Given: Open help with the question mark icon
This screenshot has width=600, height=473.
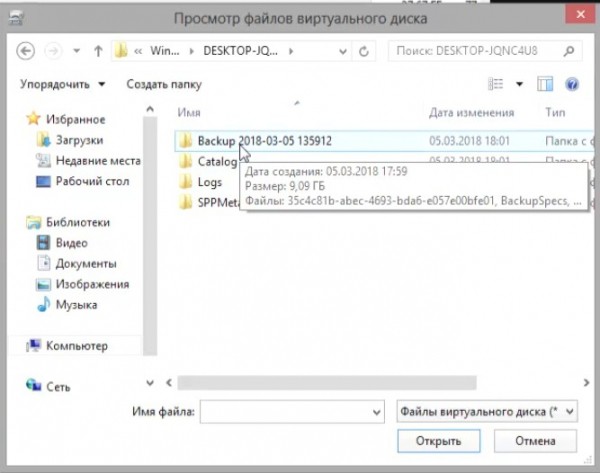Looking at the screenshot, I should [572, 84].
